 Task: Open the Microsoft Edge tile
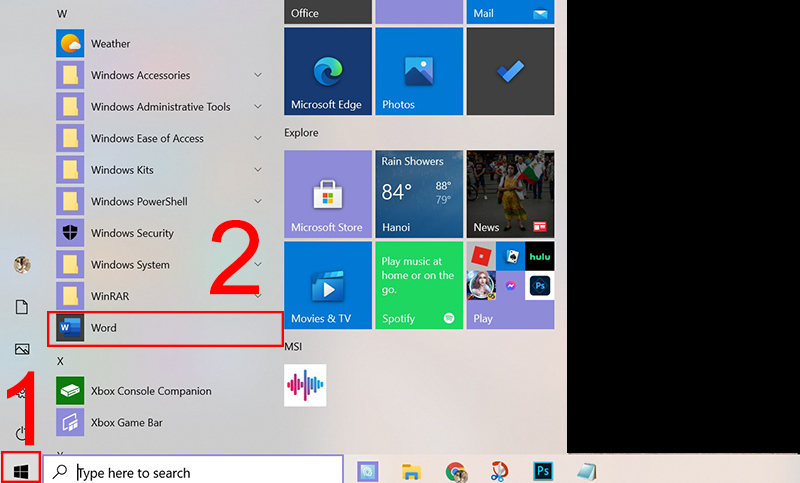point(328,71)
